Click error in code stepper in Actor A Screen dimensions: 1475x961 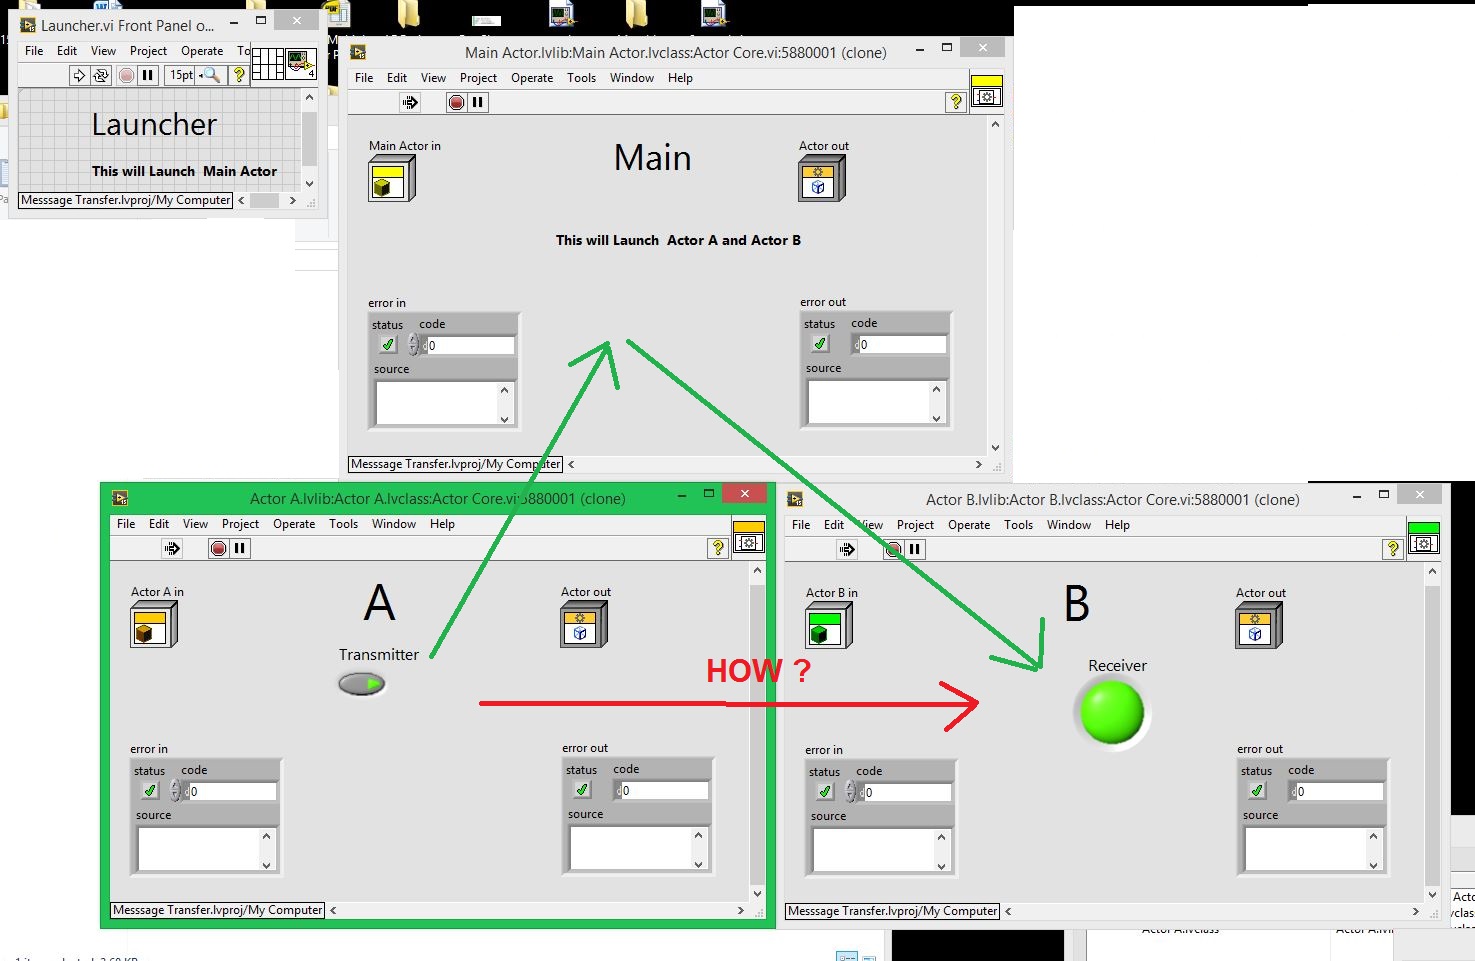(174, 791)
